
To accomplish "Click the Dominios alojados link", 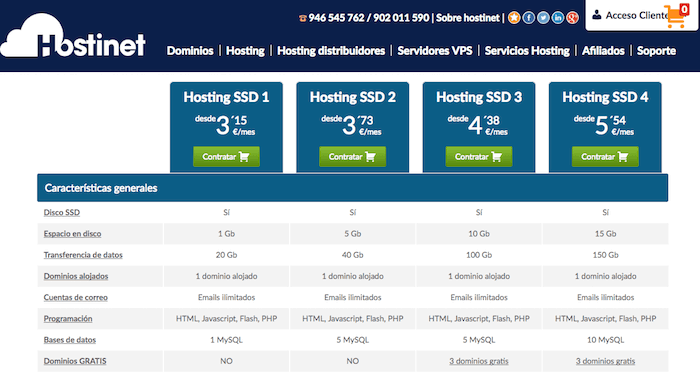I will (x=76, y=276).
